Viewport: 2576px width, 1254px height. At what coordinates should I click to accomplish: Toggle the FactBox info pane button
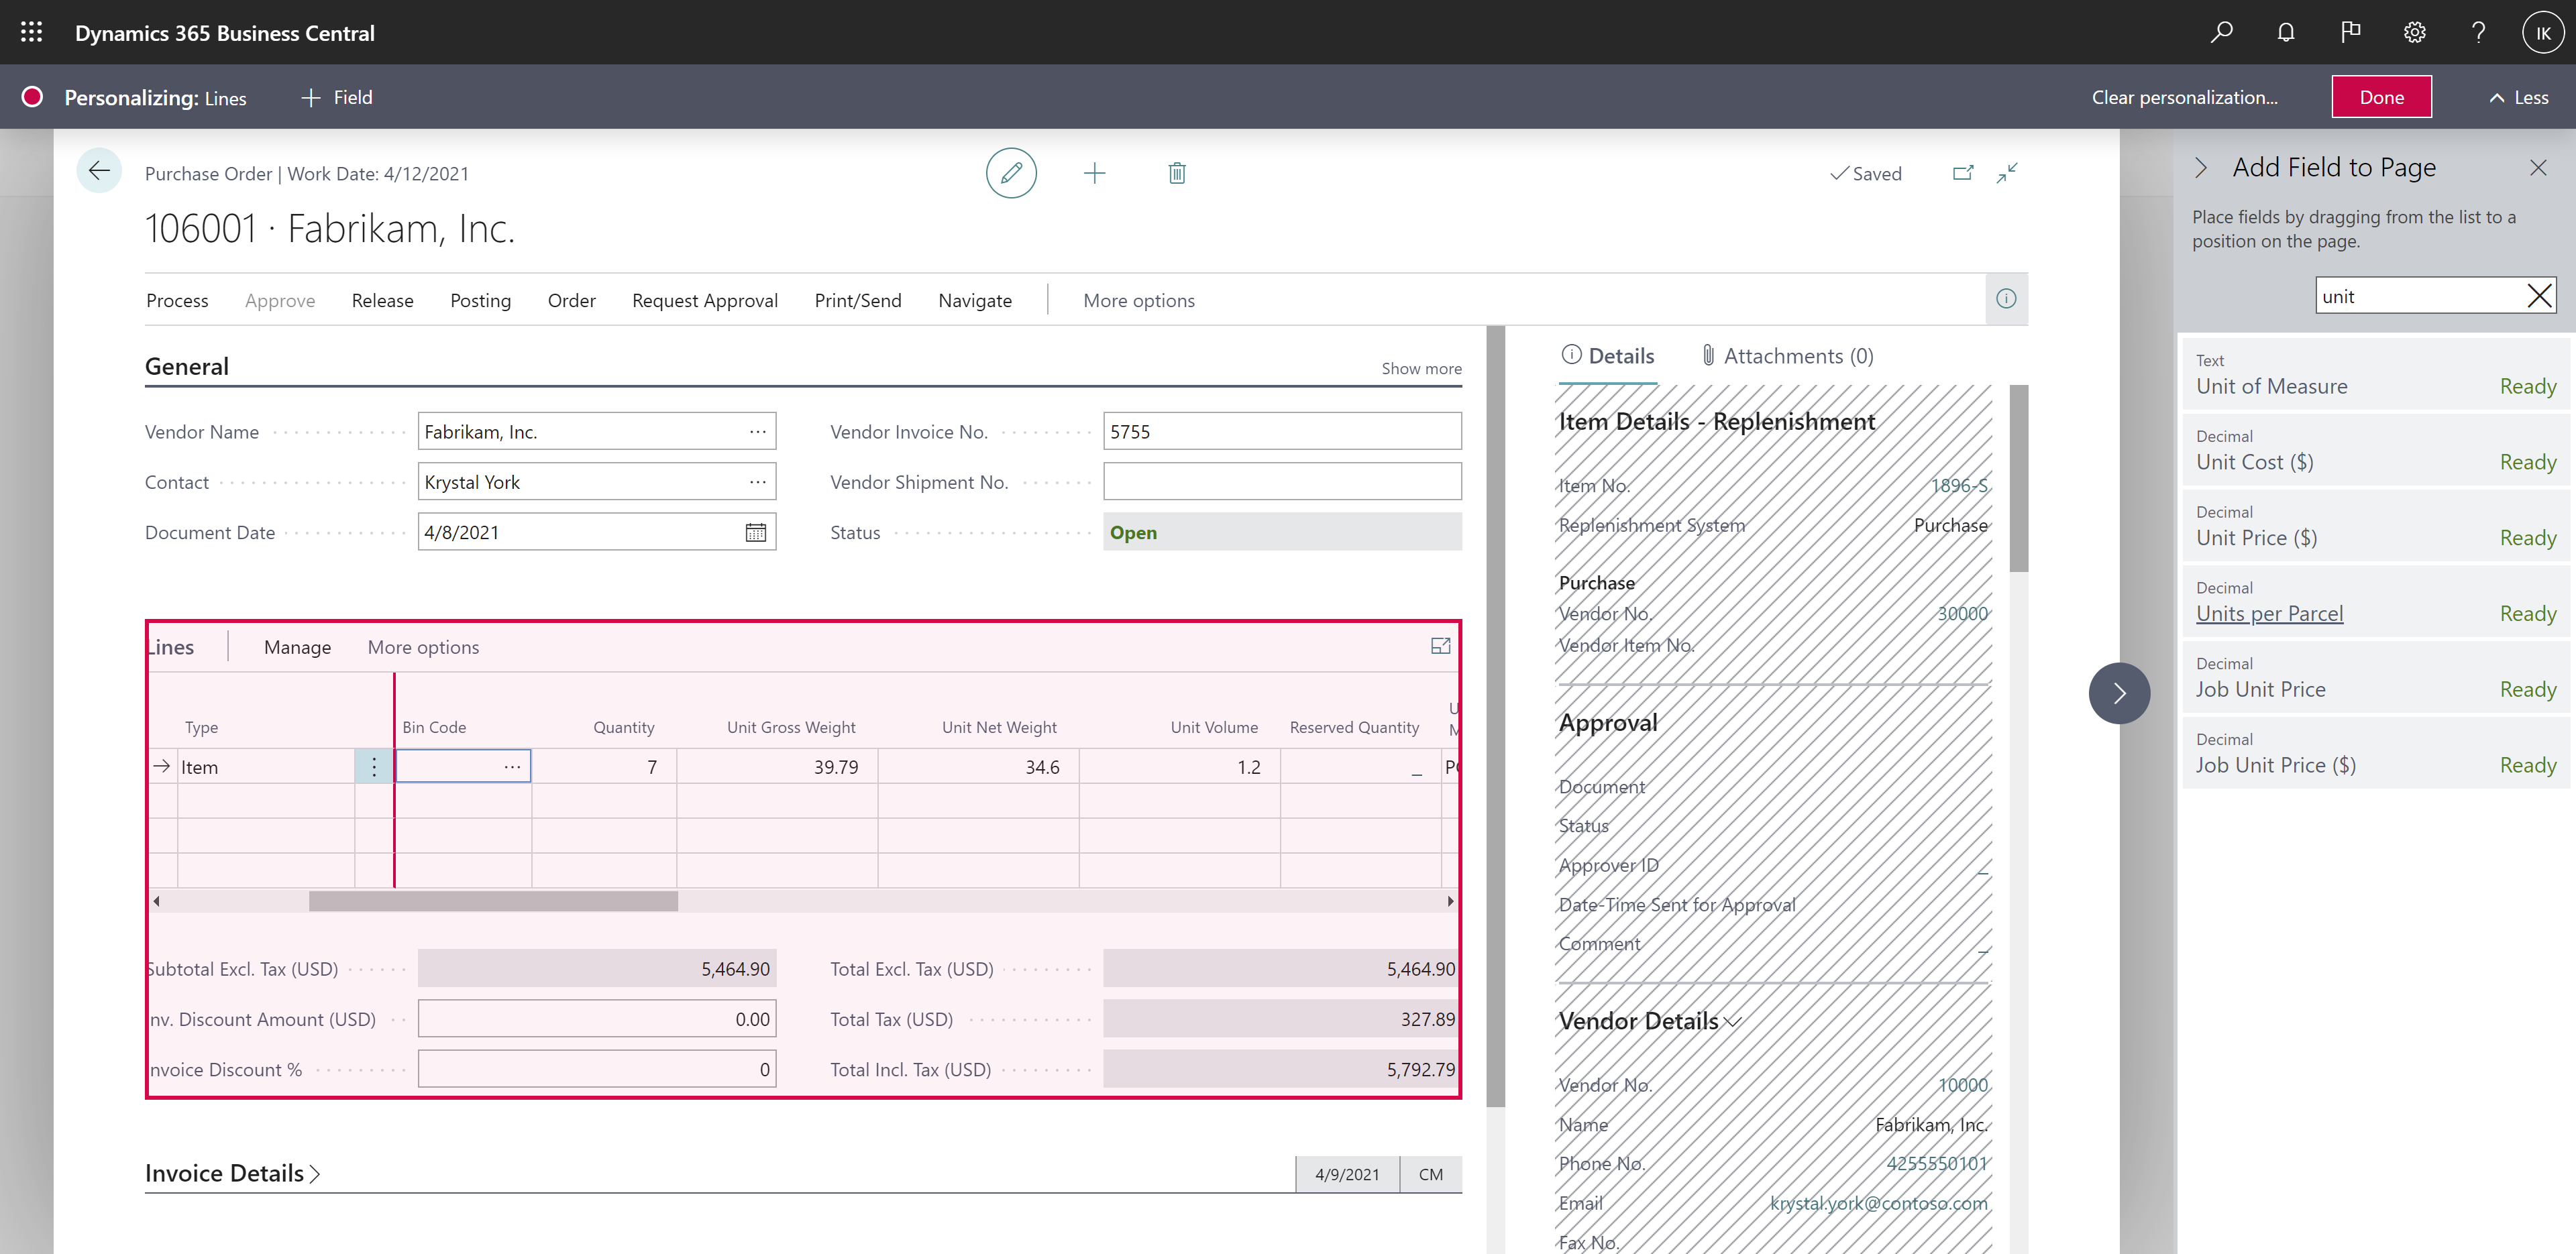tap(2005, 299)
